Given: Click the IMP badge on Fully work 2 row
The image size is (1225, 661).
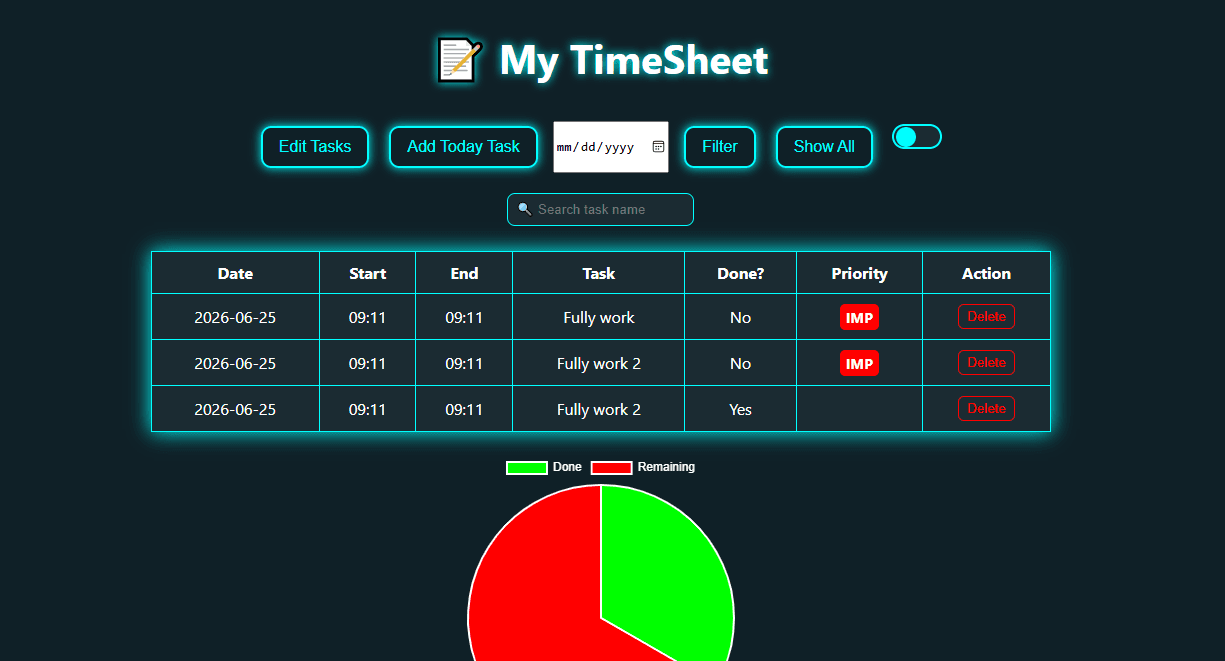Looking at the screenshot, I should coord(859,363).
